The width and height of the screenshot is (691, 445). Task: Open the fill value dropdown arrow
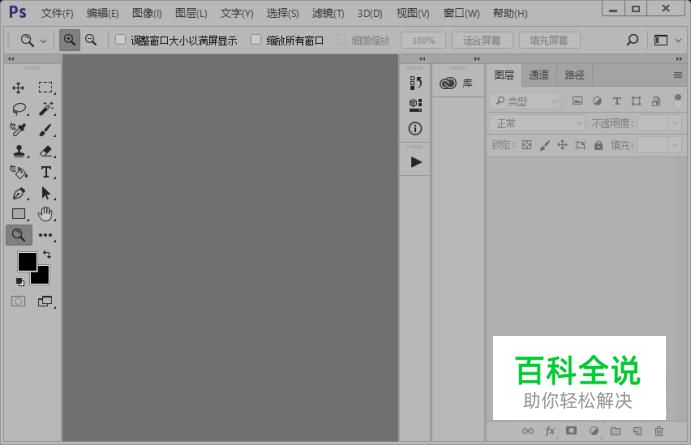pyautogui.click(x=675, y=145)
